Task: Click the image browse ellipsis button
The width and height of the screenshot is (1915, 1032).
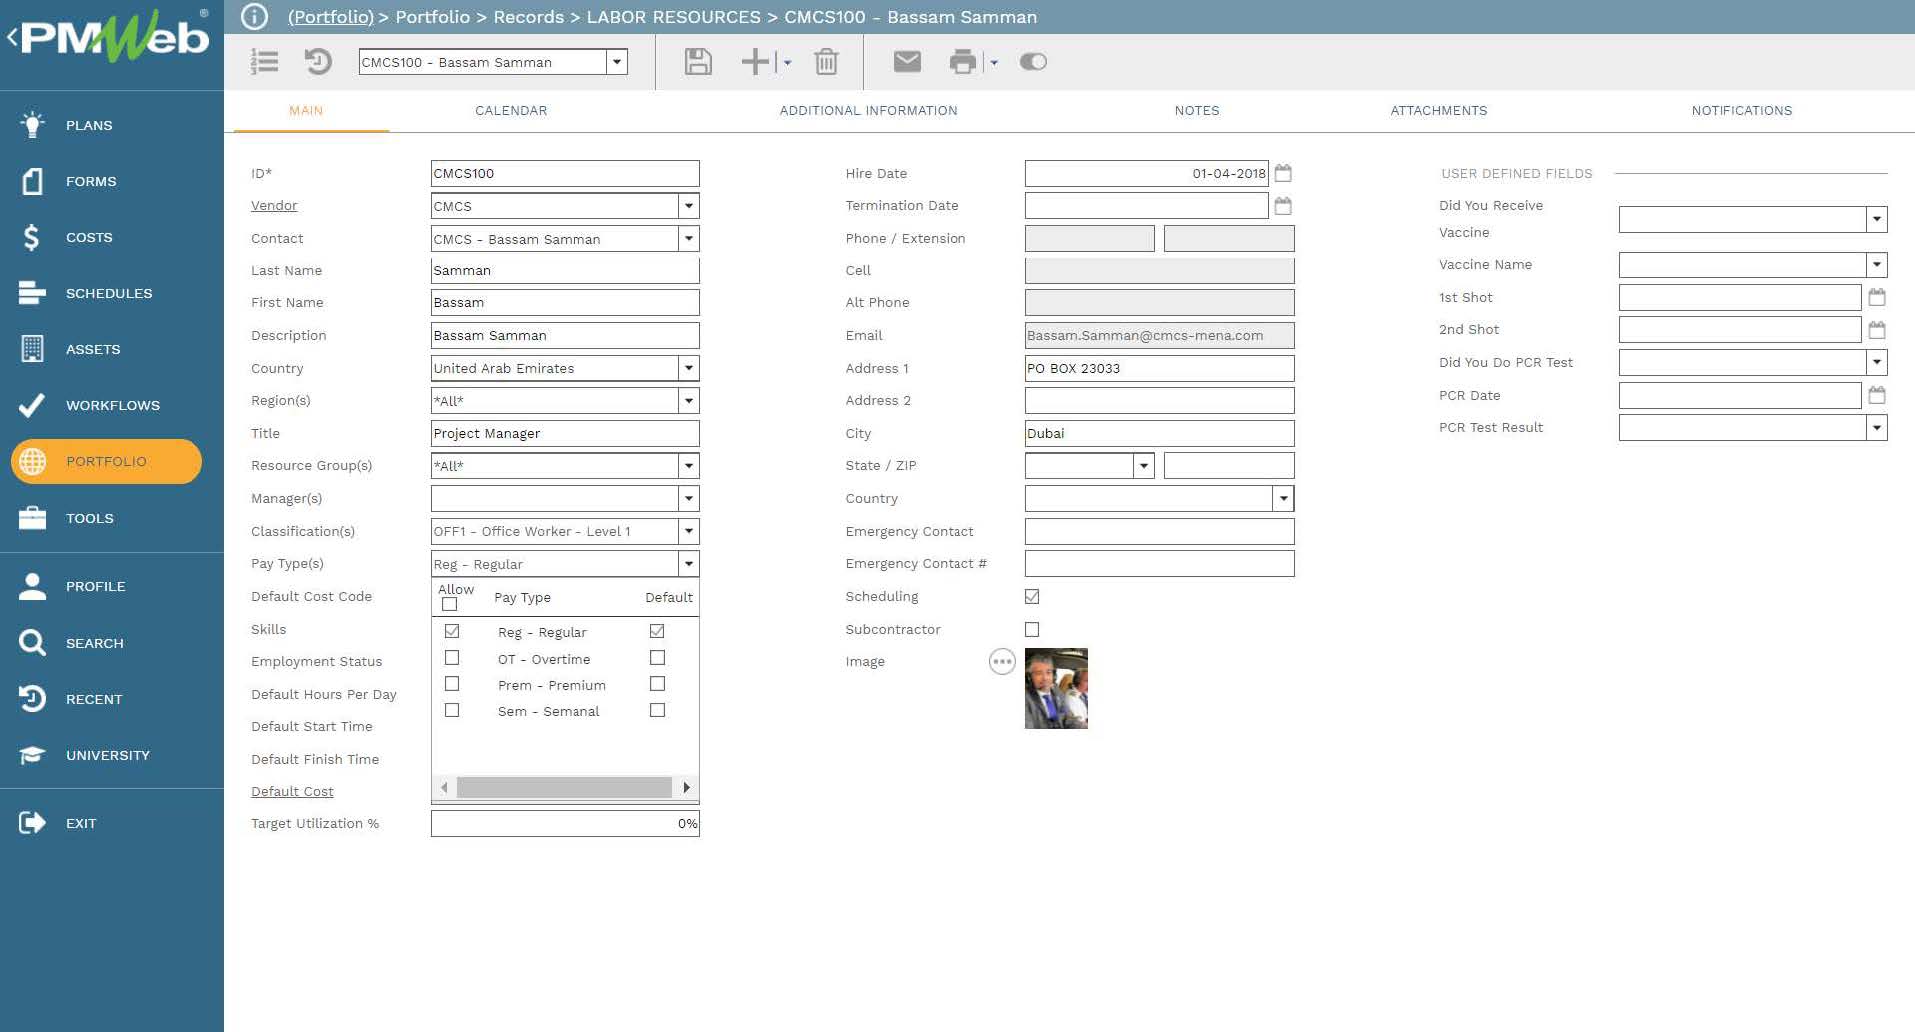Action: (1002, 662)
